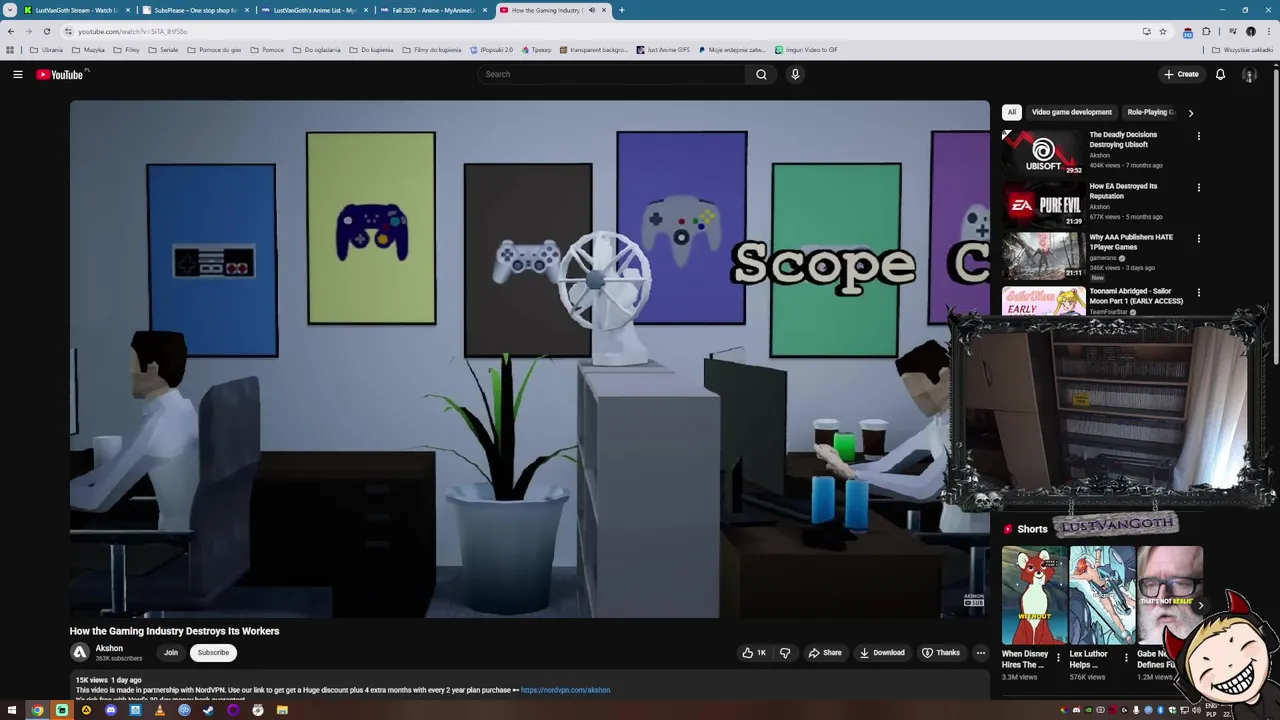This screenshot has height=720, width=1280.
Task: Show next filter chips with the arrow
Action: pyautogui.click(x=1190, y=113)
